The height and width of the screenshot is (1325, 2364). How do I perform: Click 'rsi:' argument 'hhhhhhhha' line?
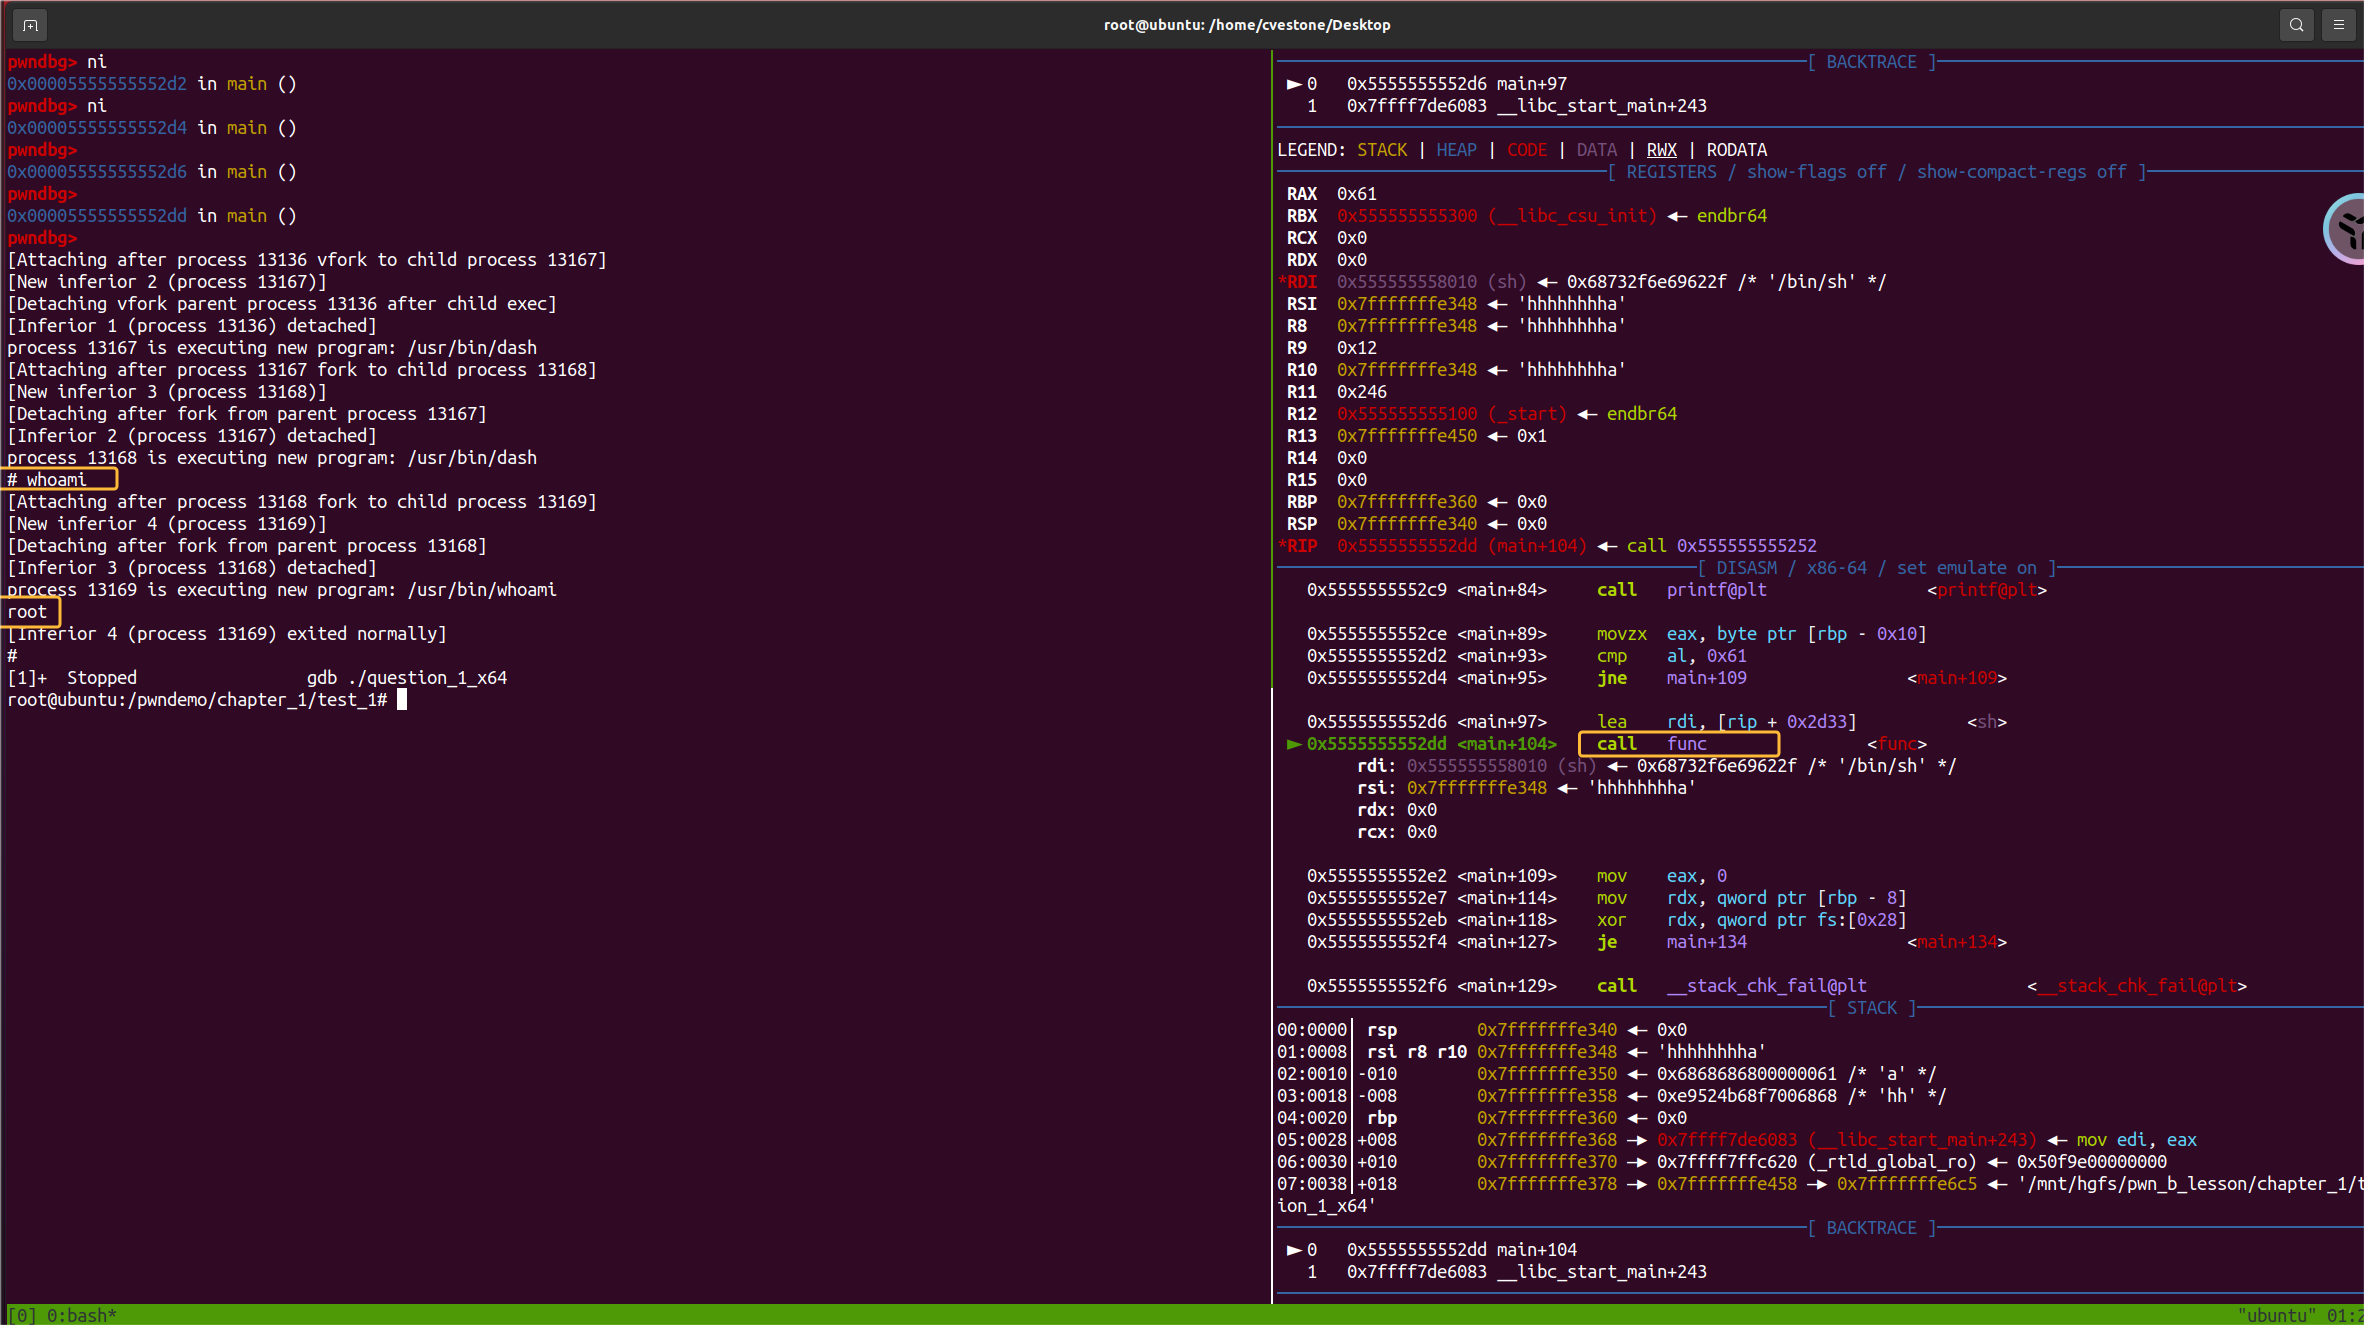point(1526,788)
